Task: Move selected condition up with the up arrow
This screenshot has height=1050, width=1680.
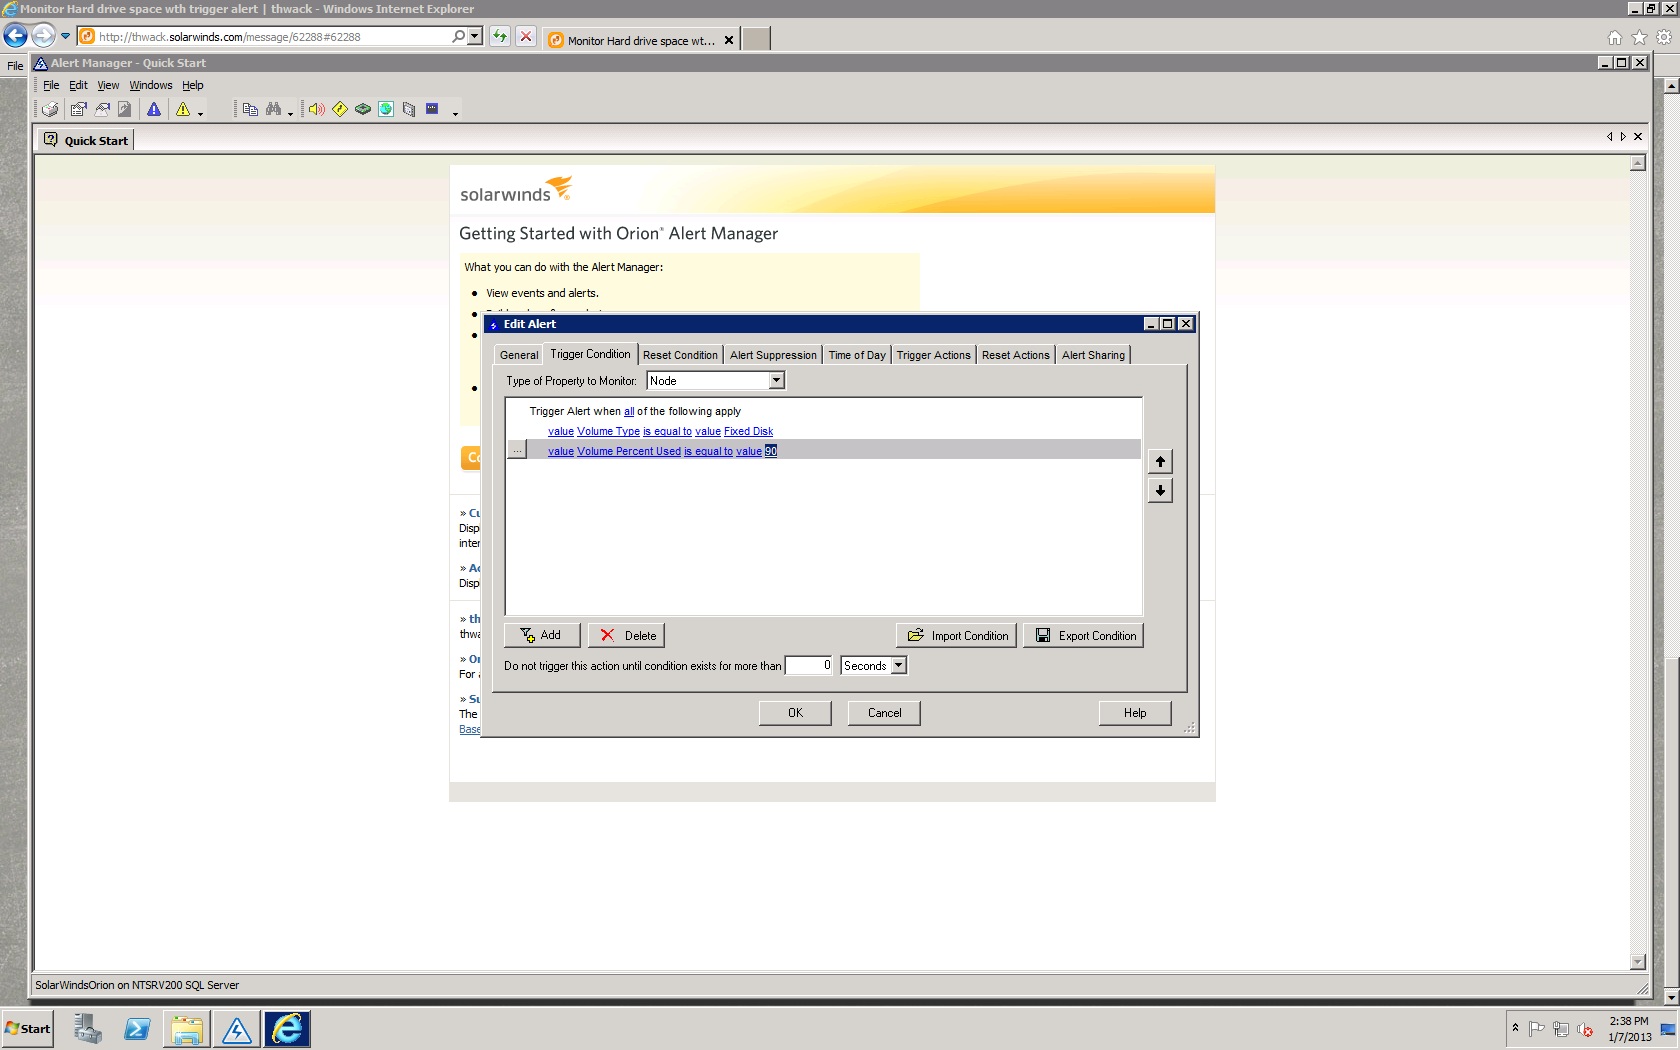Action: point(1160,461)
